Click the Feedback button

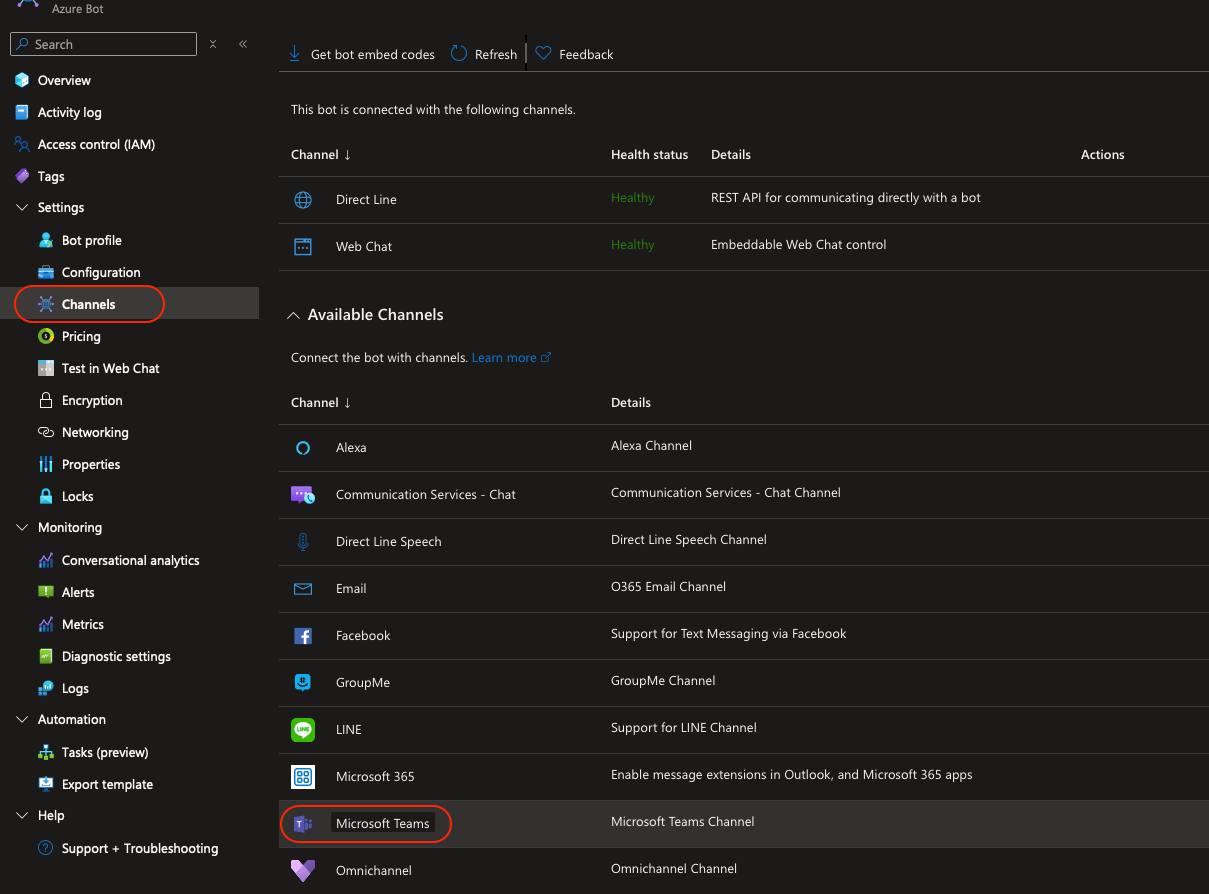tap(574, 54)
